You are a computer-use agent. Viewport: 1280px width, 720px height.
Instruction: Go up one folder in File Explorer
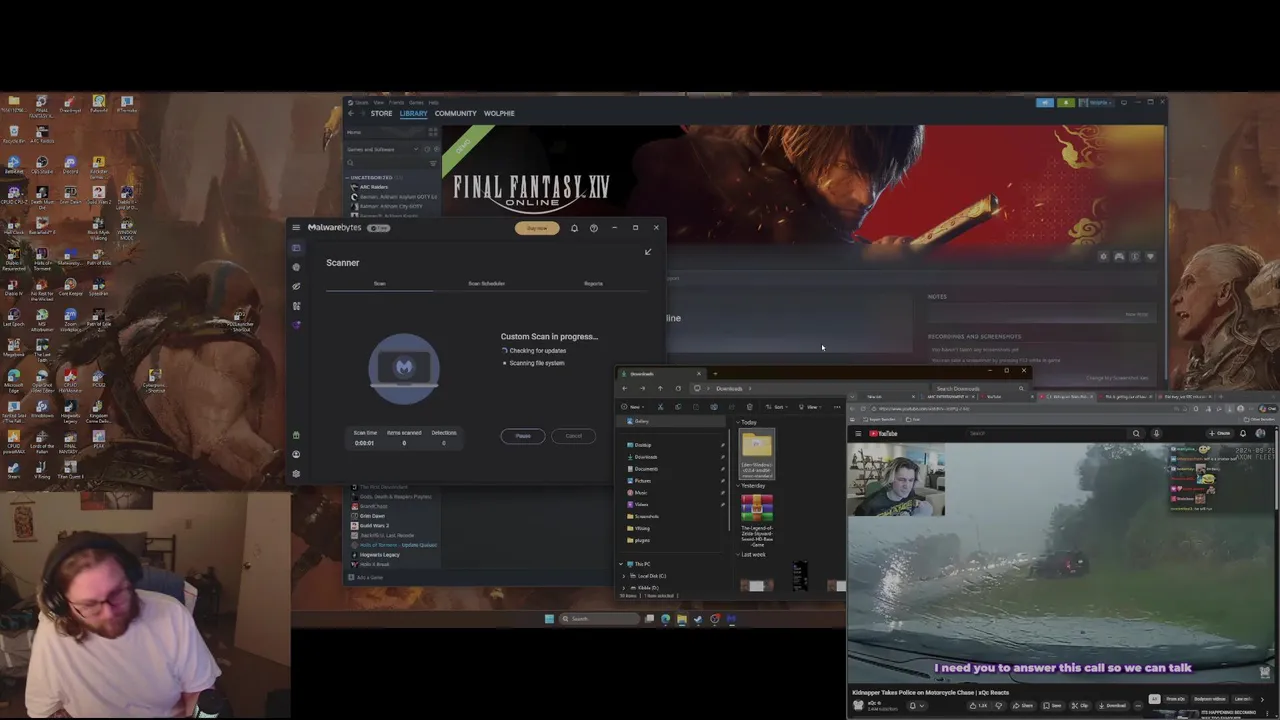pos(660,389)
